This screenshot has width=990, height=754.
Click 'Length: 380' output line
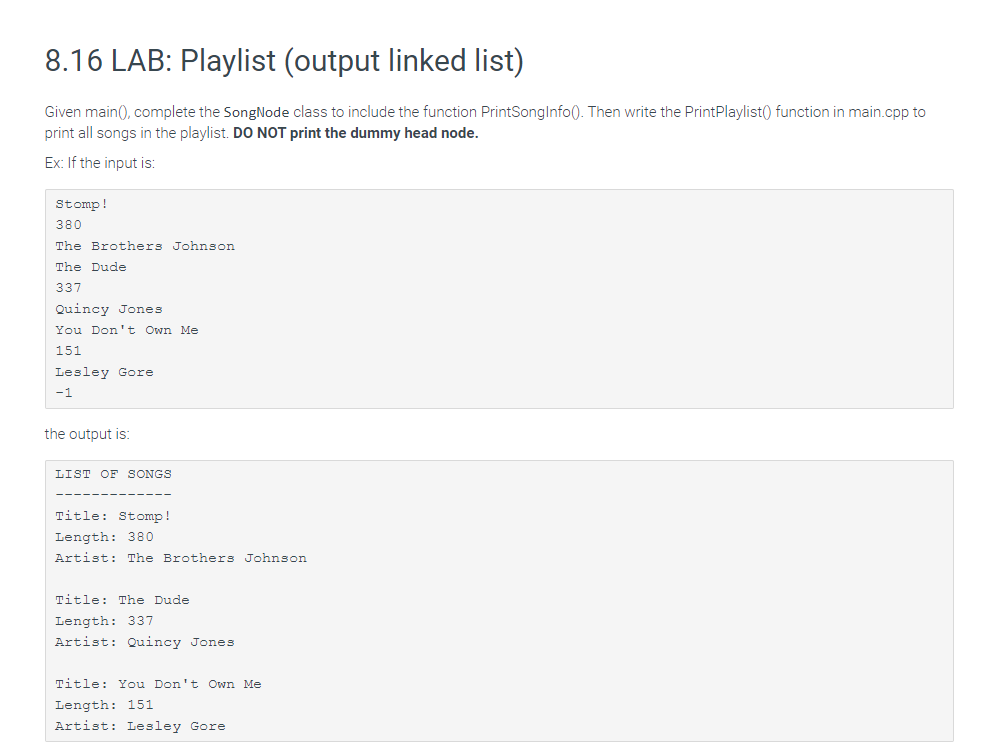(x=104, y=537)
